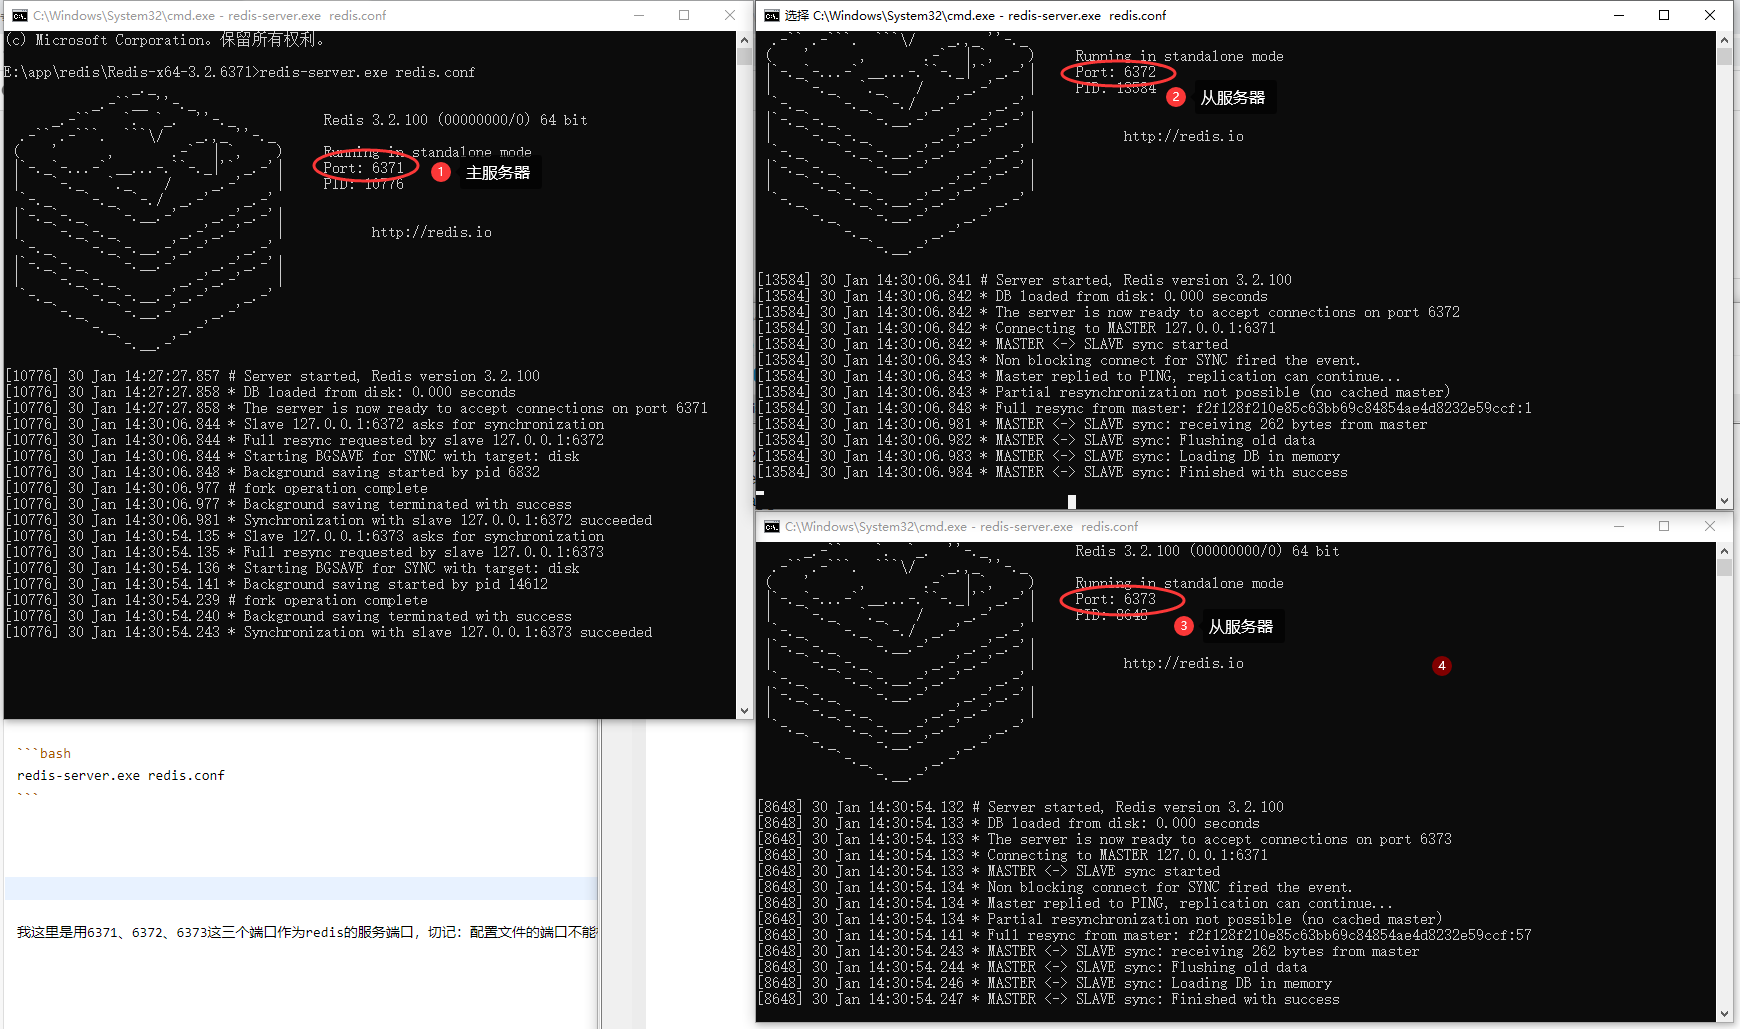This screenshot has width=1740, height=1029.
Task: Maximize the port 6373 slave server window
Action: pyautogui.click(x=1664, y=526)
